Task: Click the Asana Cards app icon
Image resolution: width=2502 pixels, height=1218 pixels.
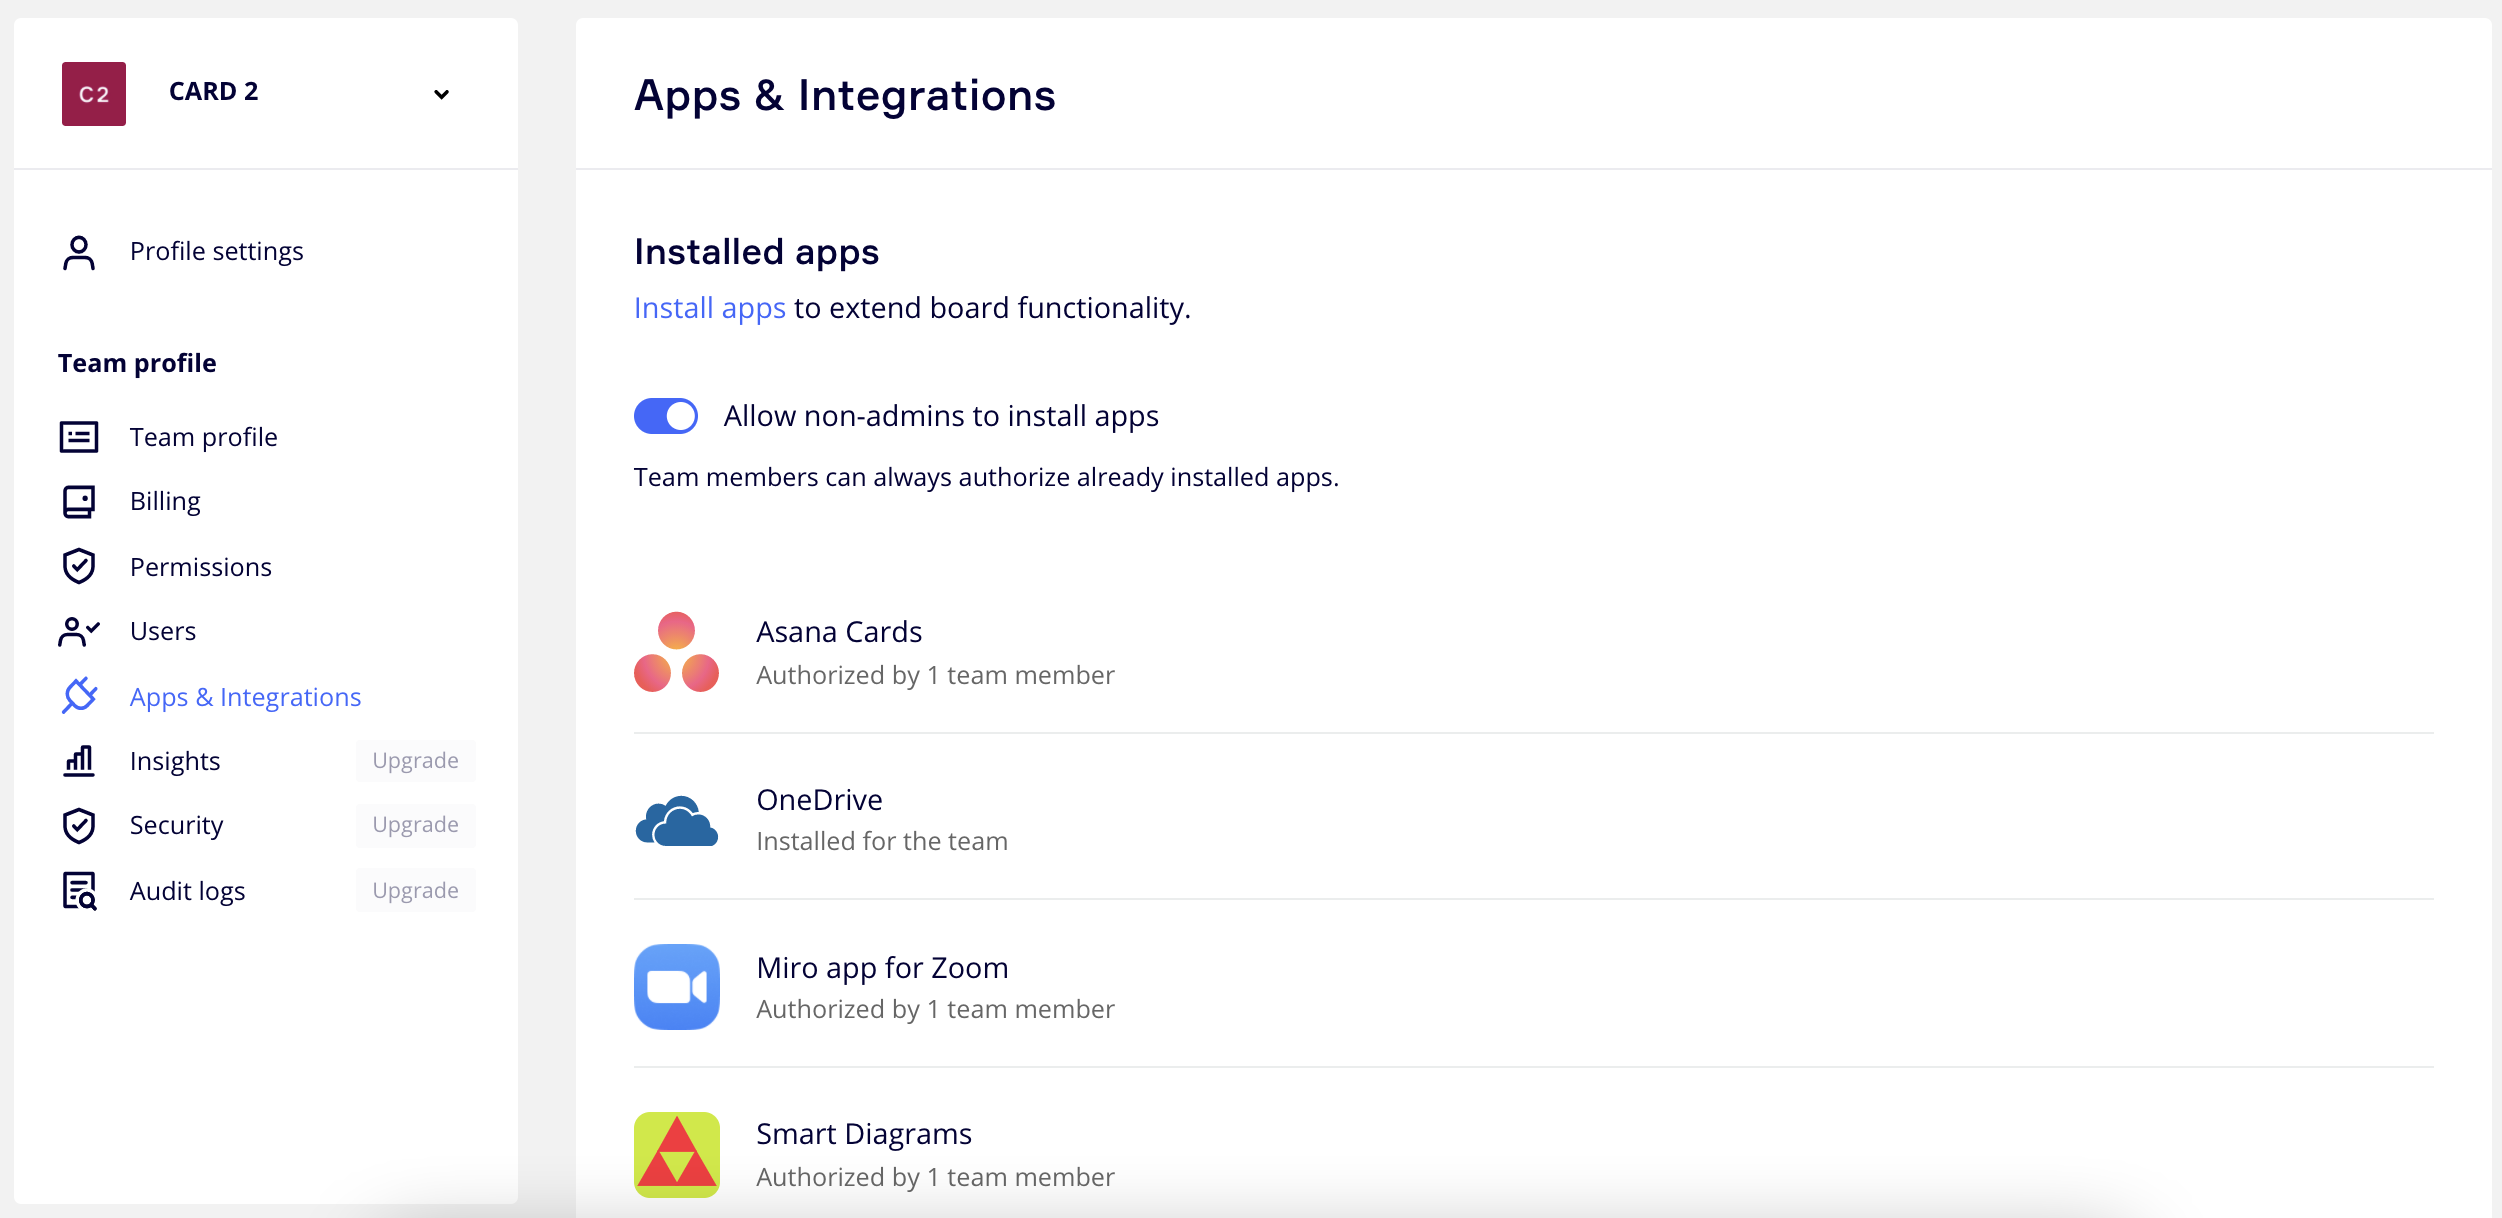Action: click(x=676, y=652)
